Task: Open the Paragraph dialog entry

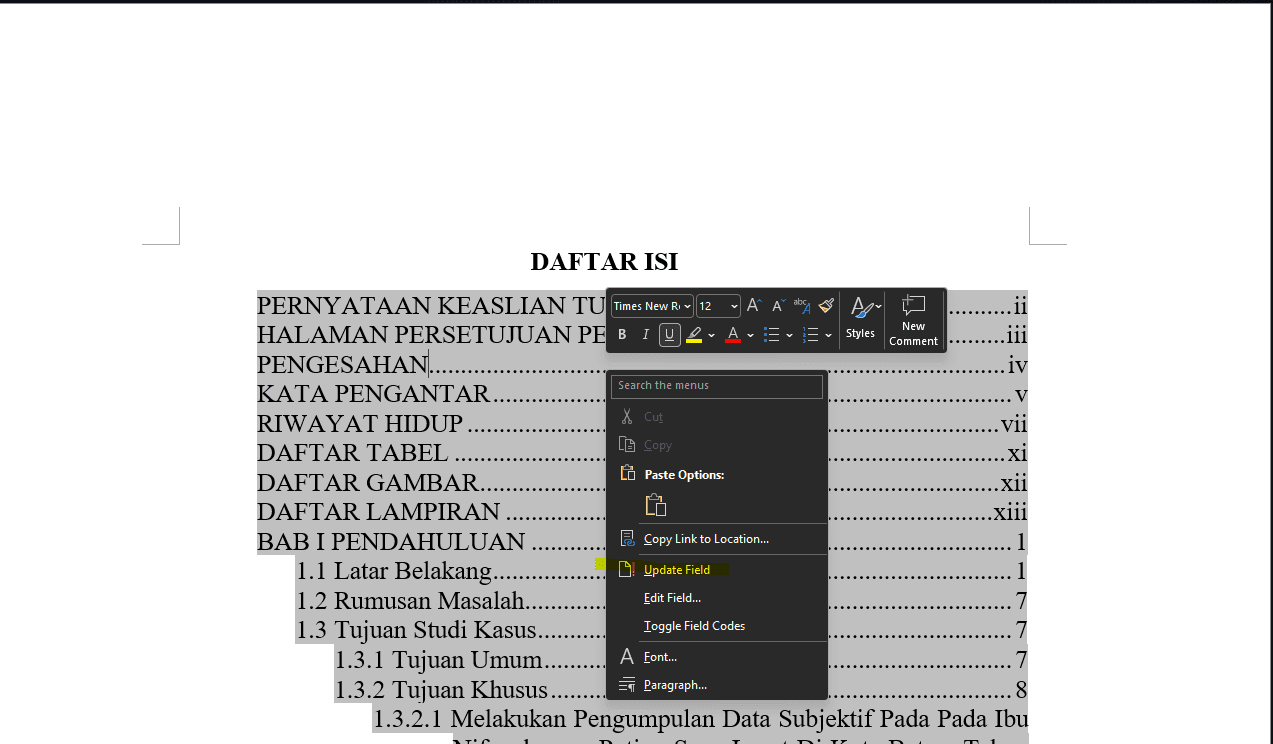Action: (675, 685)
